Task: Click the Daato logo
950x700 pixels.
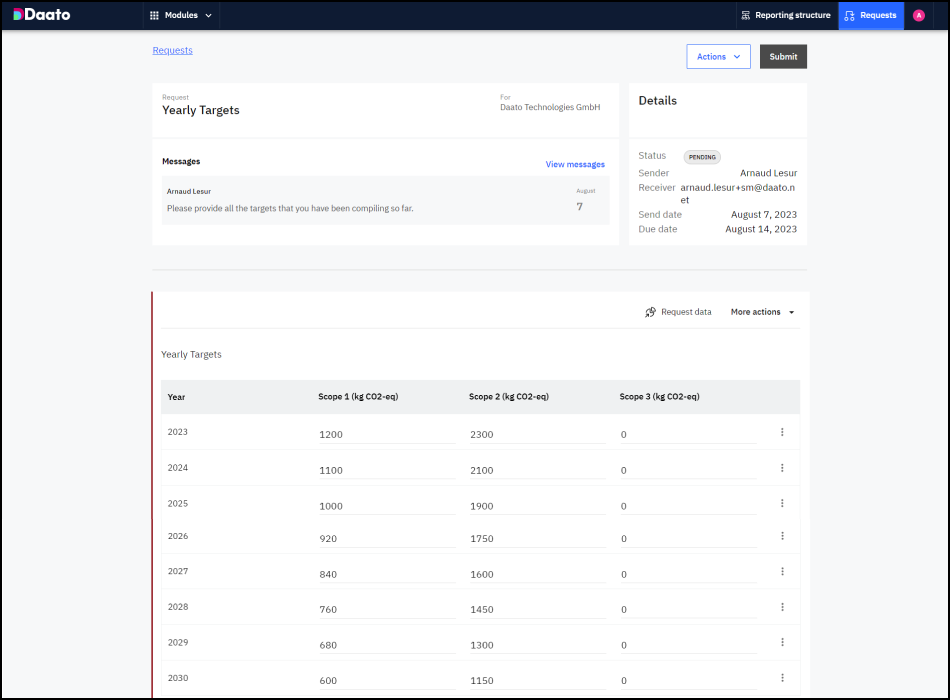Action: coord(41,15)
